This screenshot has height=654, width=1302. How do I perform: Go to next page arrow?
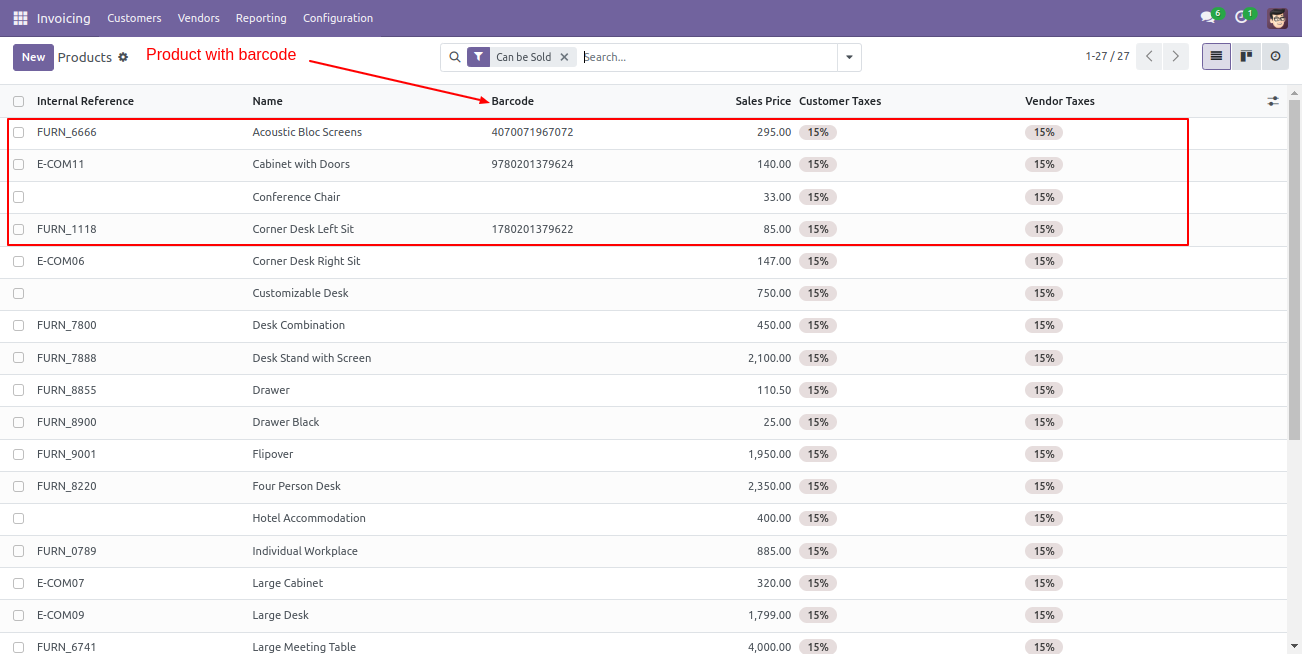click(1176, 57)
